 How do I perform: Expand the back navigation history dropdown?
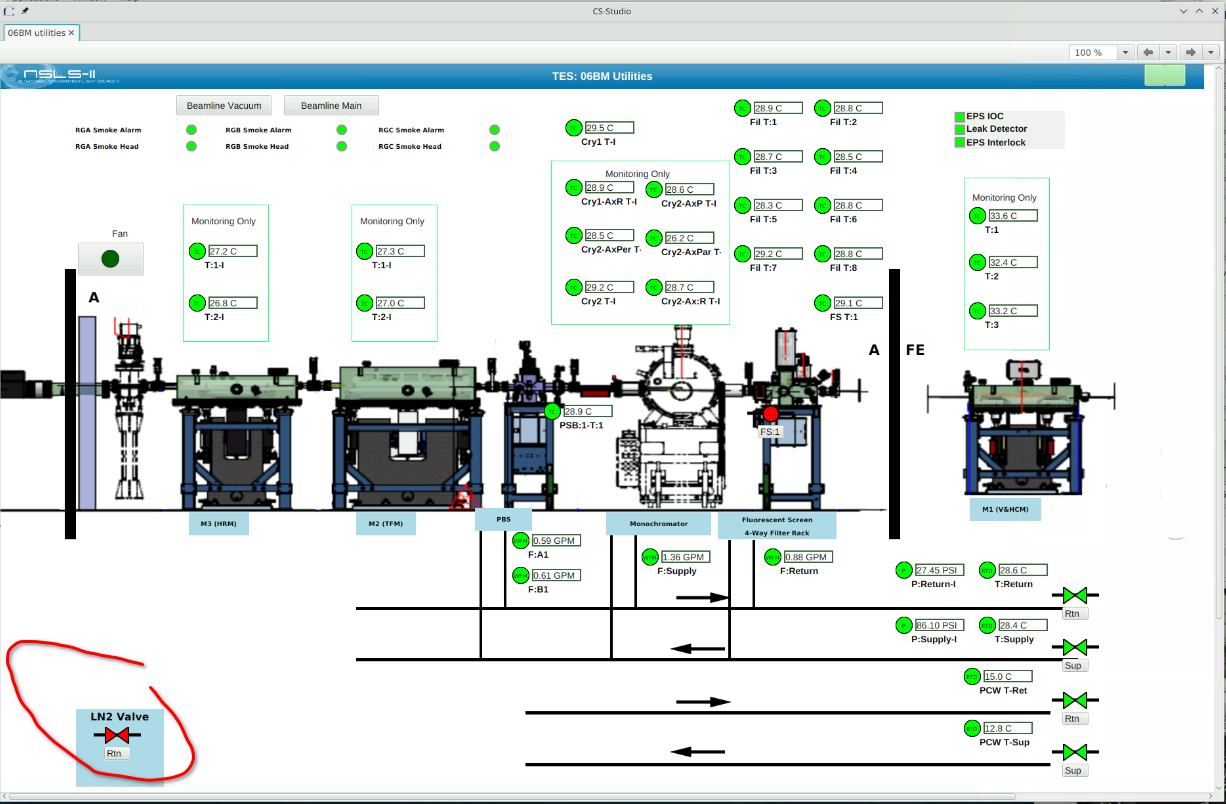point(1167,52)
